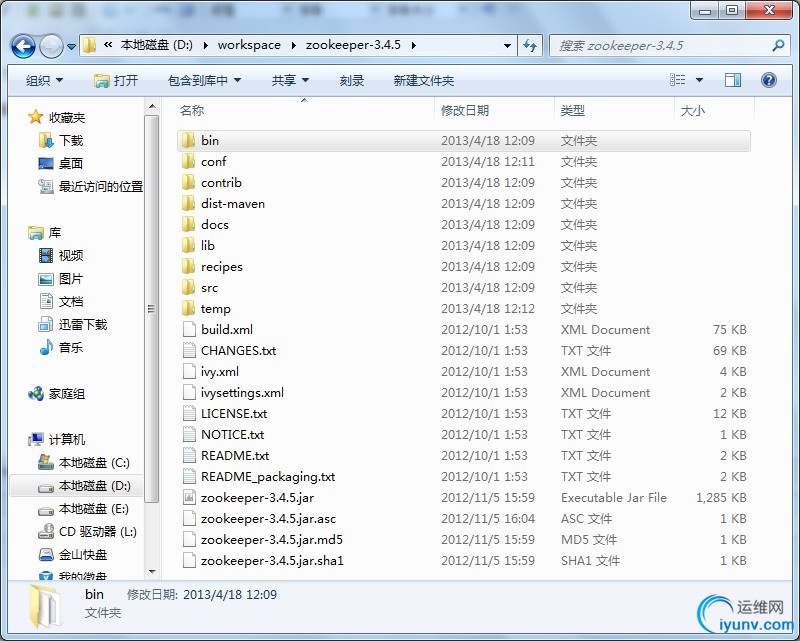Select the recipes folder icon

point(188,266)
